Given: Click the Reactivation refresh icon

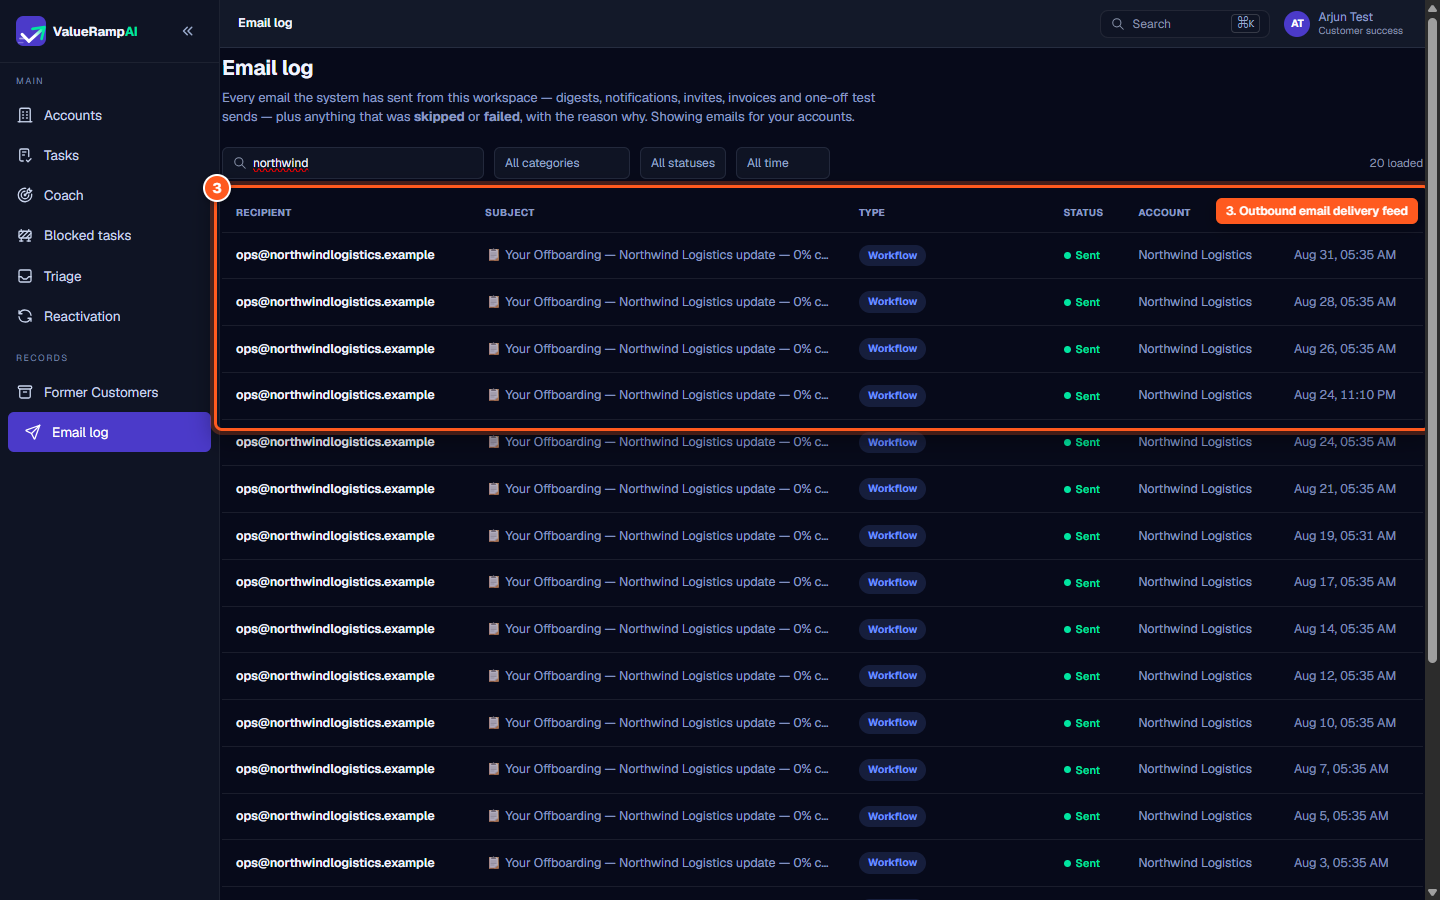Looking at the screenshot, I should [x=25, y=316].
